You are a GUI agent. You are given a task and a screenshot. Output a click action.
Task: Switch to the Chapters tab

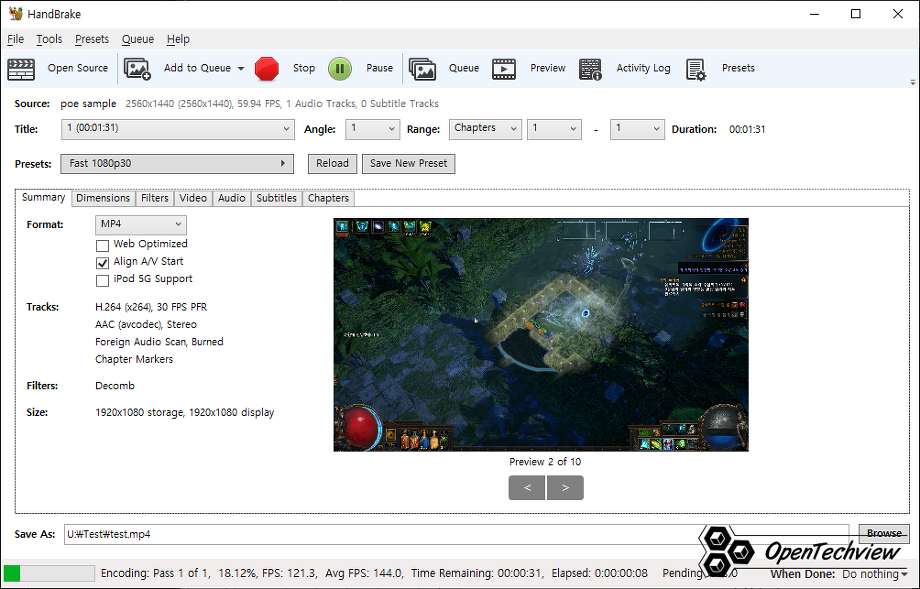[328, 198]
